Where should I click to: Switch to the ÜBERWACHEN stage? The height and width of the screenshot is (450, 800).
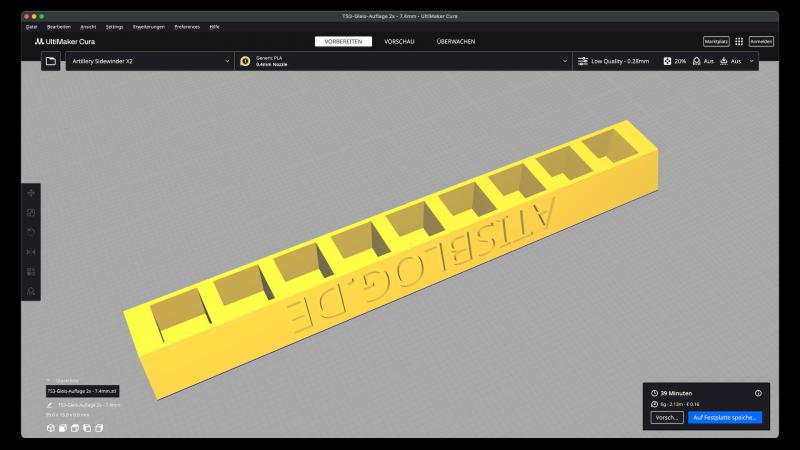[456, 41]
